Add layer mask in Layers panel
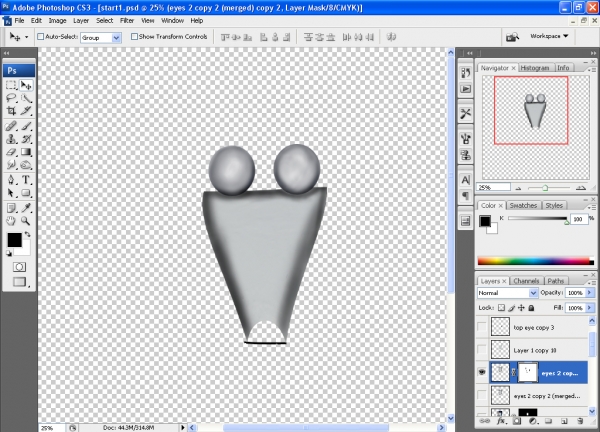 pos(517,421)
